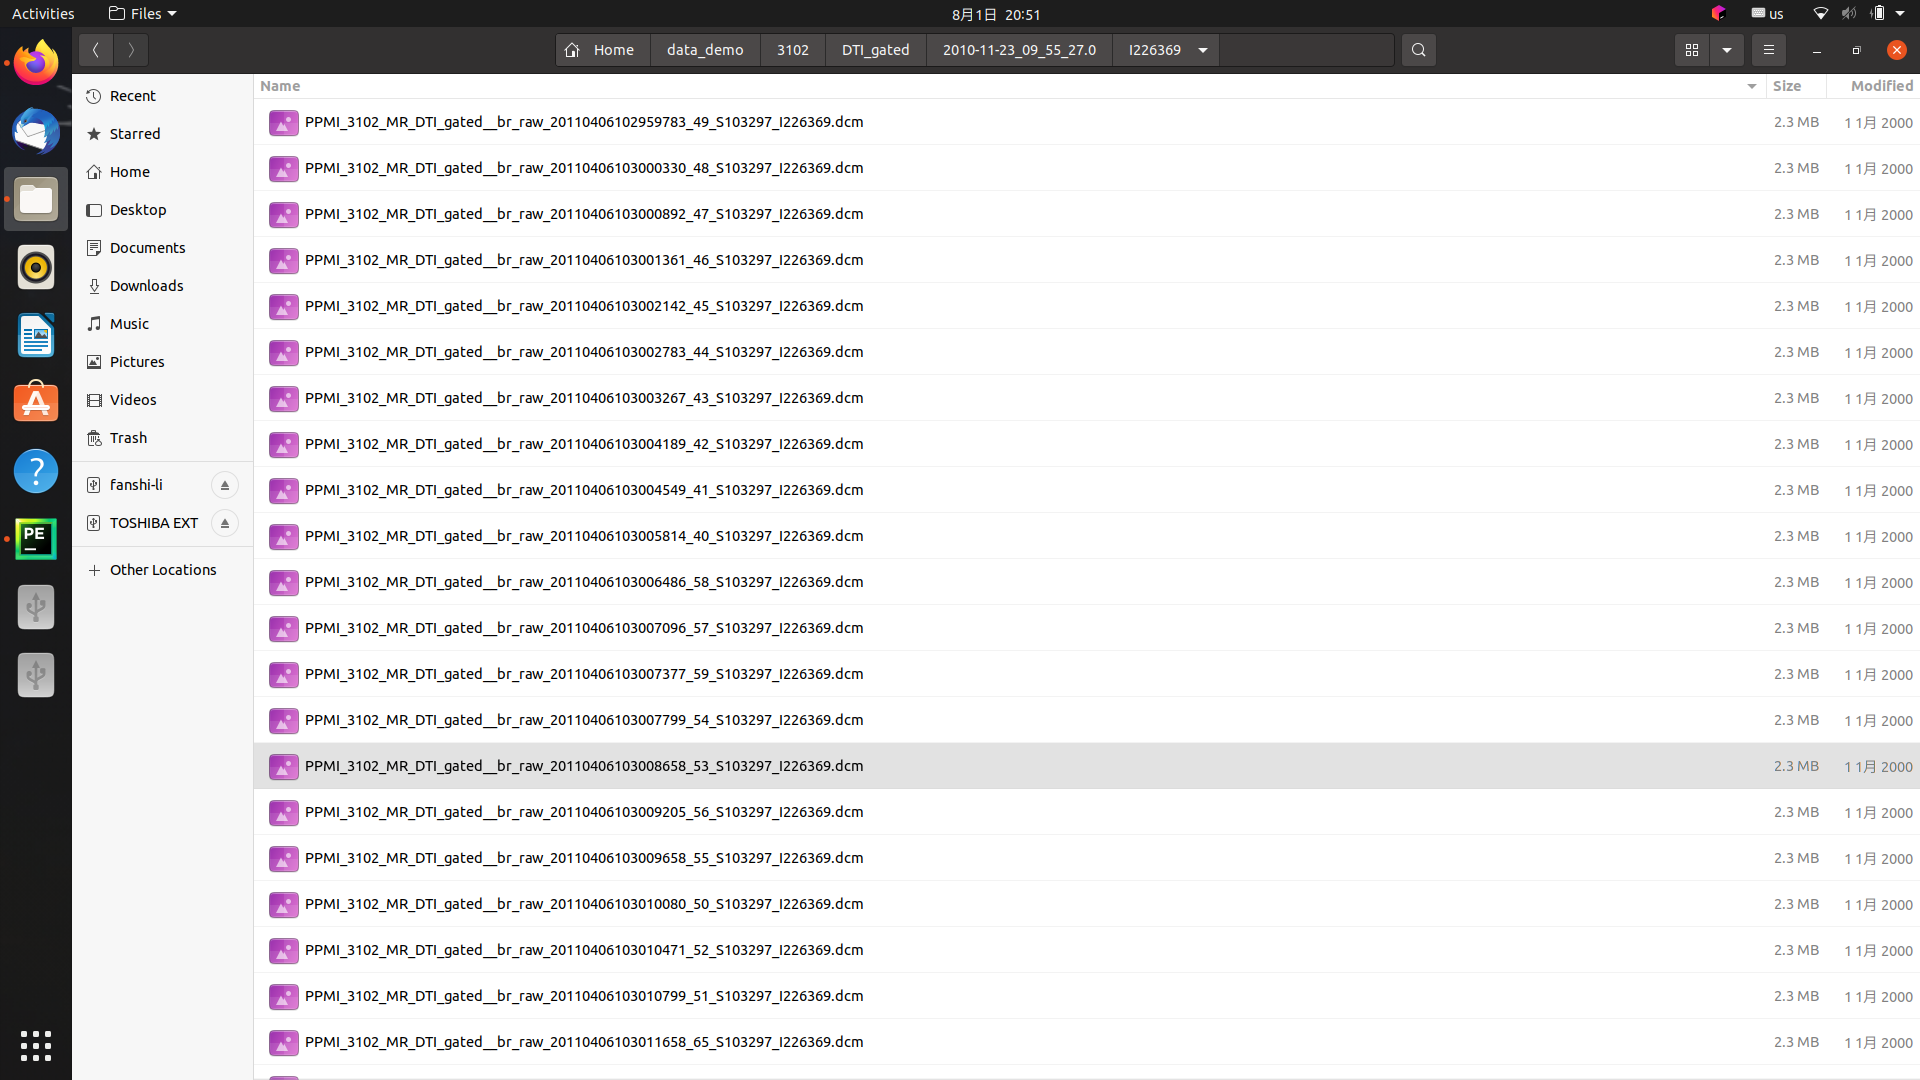1920x1080 pixels.
Task: Toggle grid view icon button
Action: (1691, 50)
